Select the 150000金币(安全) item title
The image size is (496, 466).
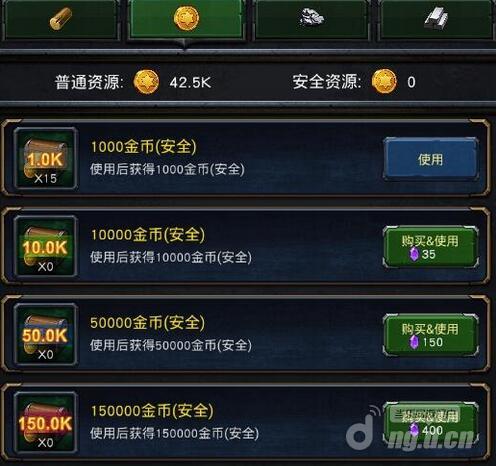[x=152, y=411]
